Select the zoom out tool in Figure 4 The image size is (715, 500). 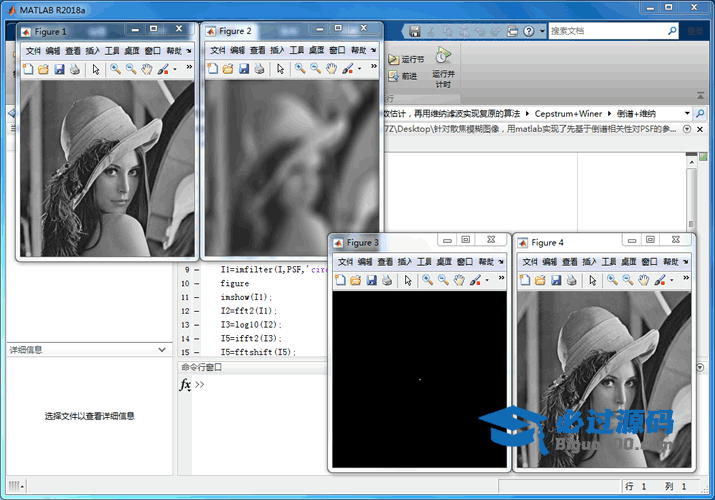(628, 281)
